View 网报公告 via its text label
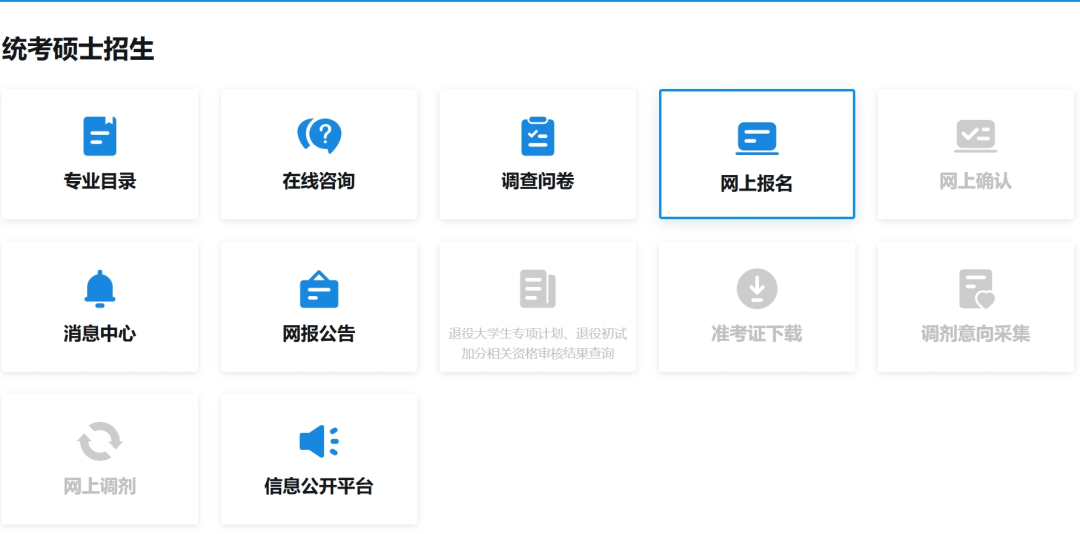This screenshot has width=1080, height=534. [x=319, y=334]
